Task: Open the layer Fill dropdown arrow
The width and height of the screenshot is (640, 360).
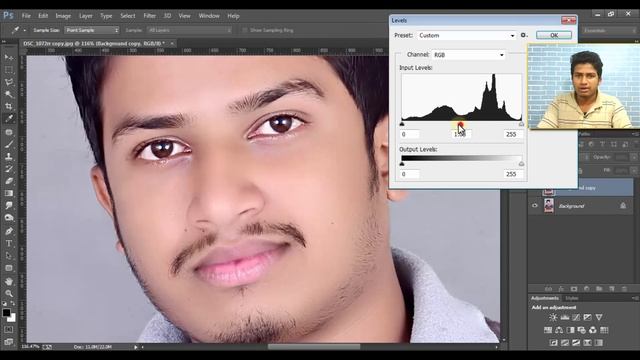Action: point(633,170)
